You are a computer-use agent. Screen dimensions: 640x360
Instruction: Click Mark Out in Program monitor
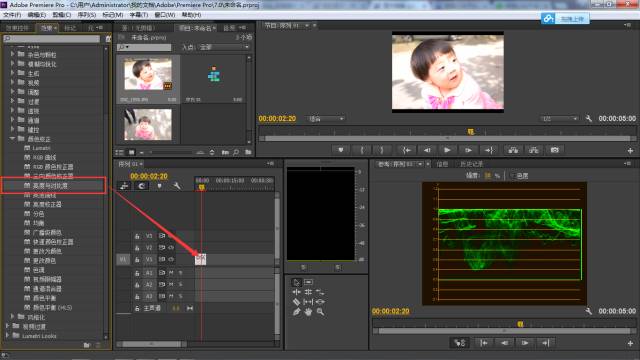(x=382, y=150)
